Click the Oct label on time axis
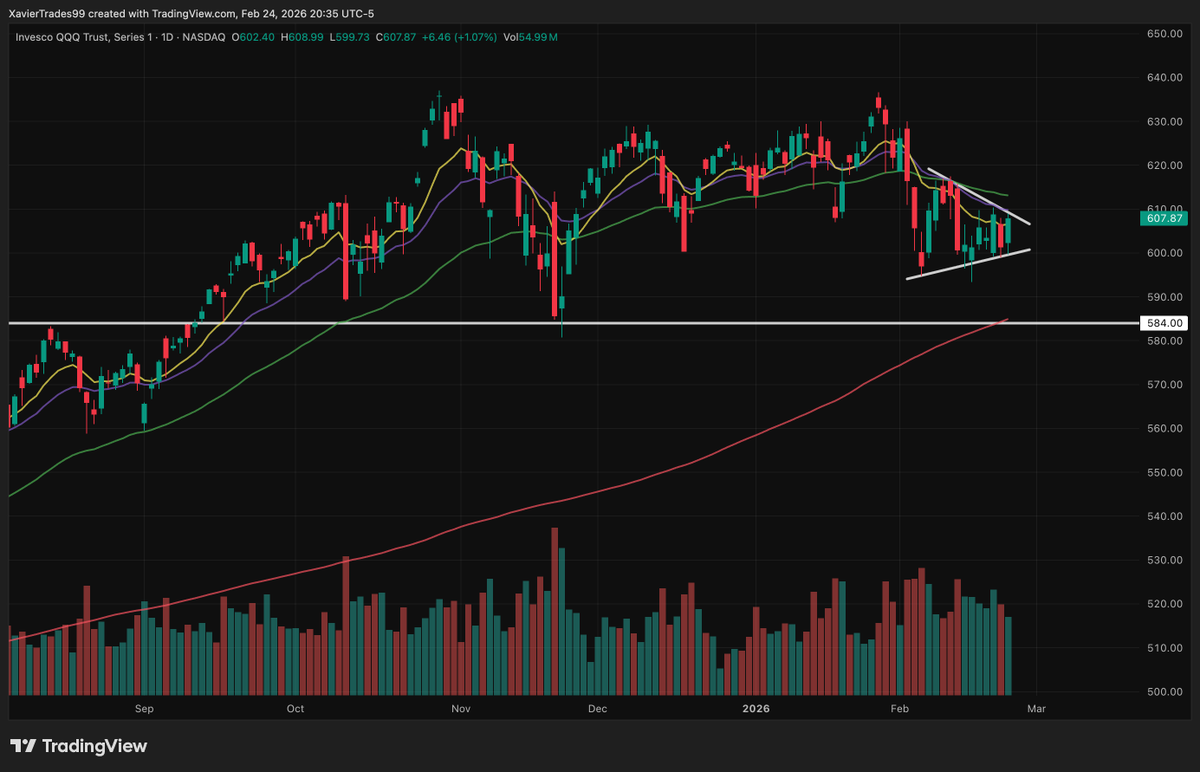The width and height of the screenshot is (1200, 772). click(295, 709)
